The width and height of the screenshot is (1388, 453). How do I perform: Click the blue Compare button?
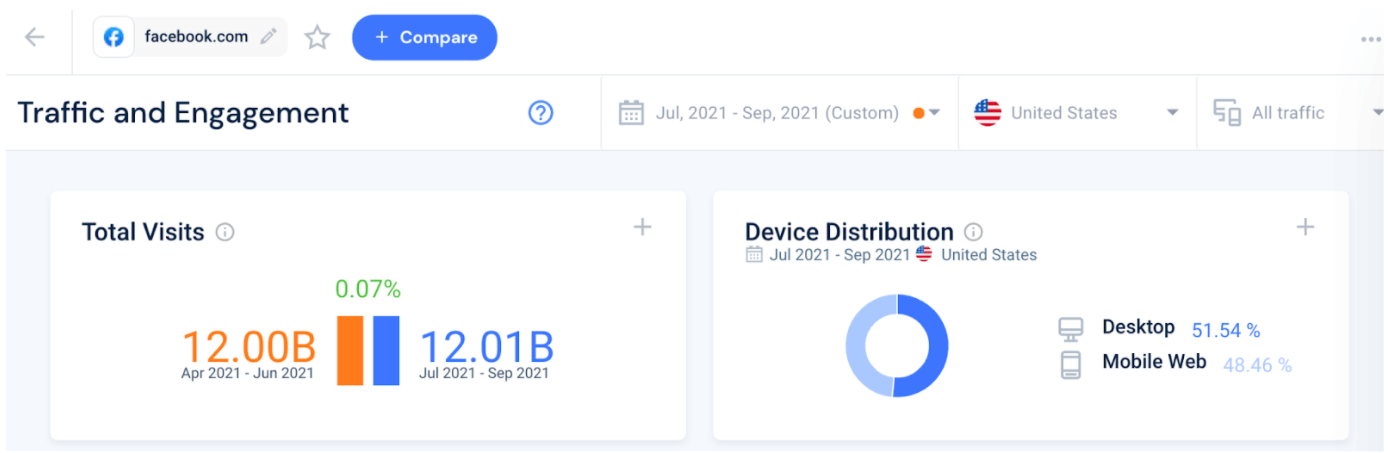pyautogui.click(x=424, y=38)
